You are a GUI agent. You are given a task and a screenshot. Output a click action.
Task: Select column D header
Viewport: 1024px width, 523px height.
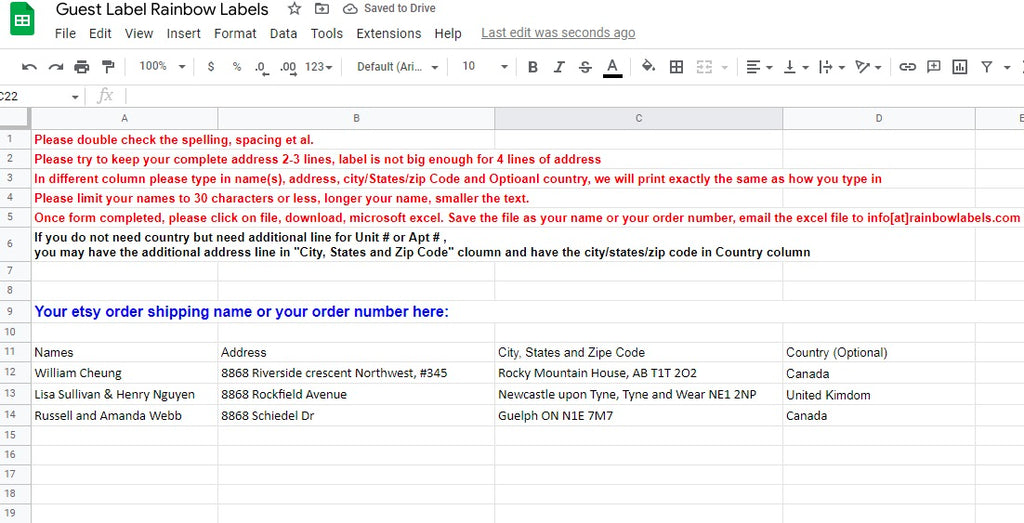click(879, 118)
